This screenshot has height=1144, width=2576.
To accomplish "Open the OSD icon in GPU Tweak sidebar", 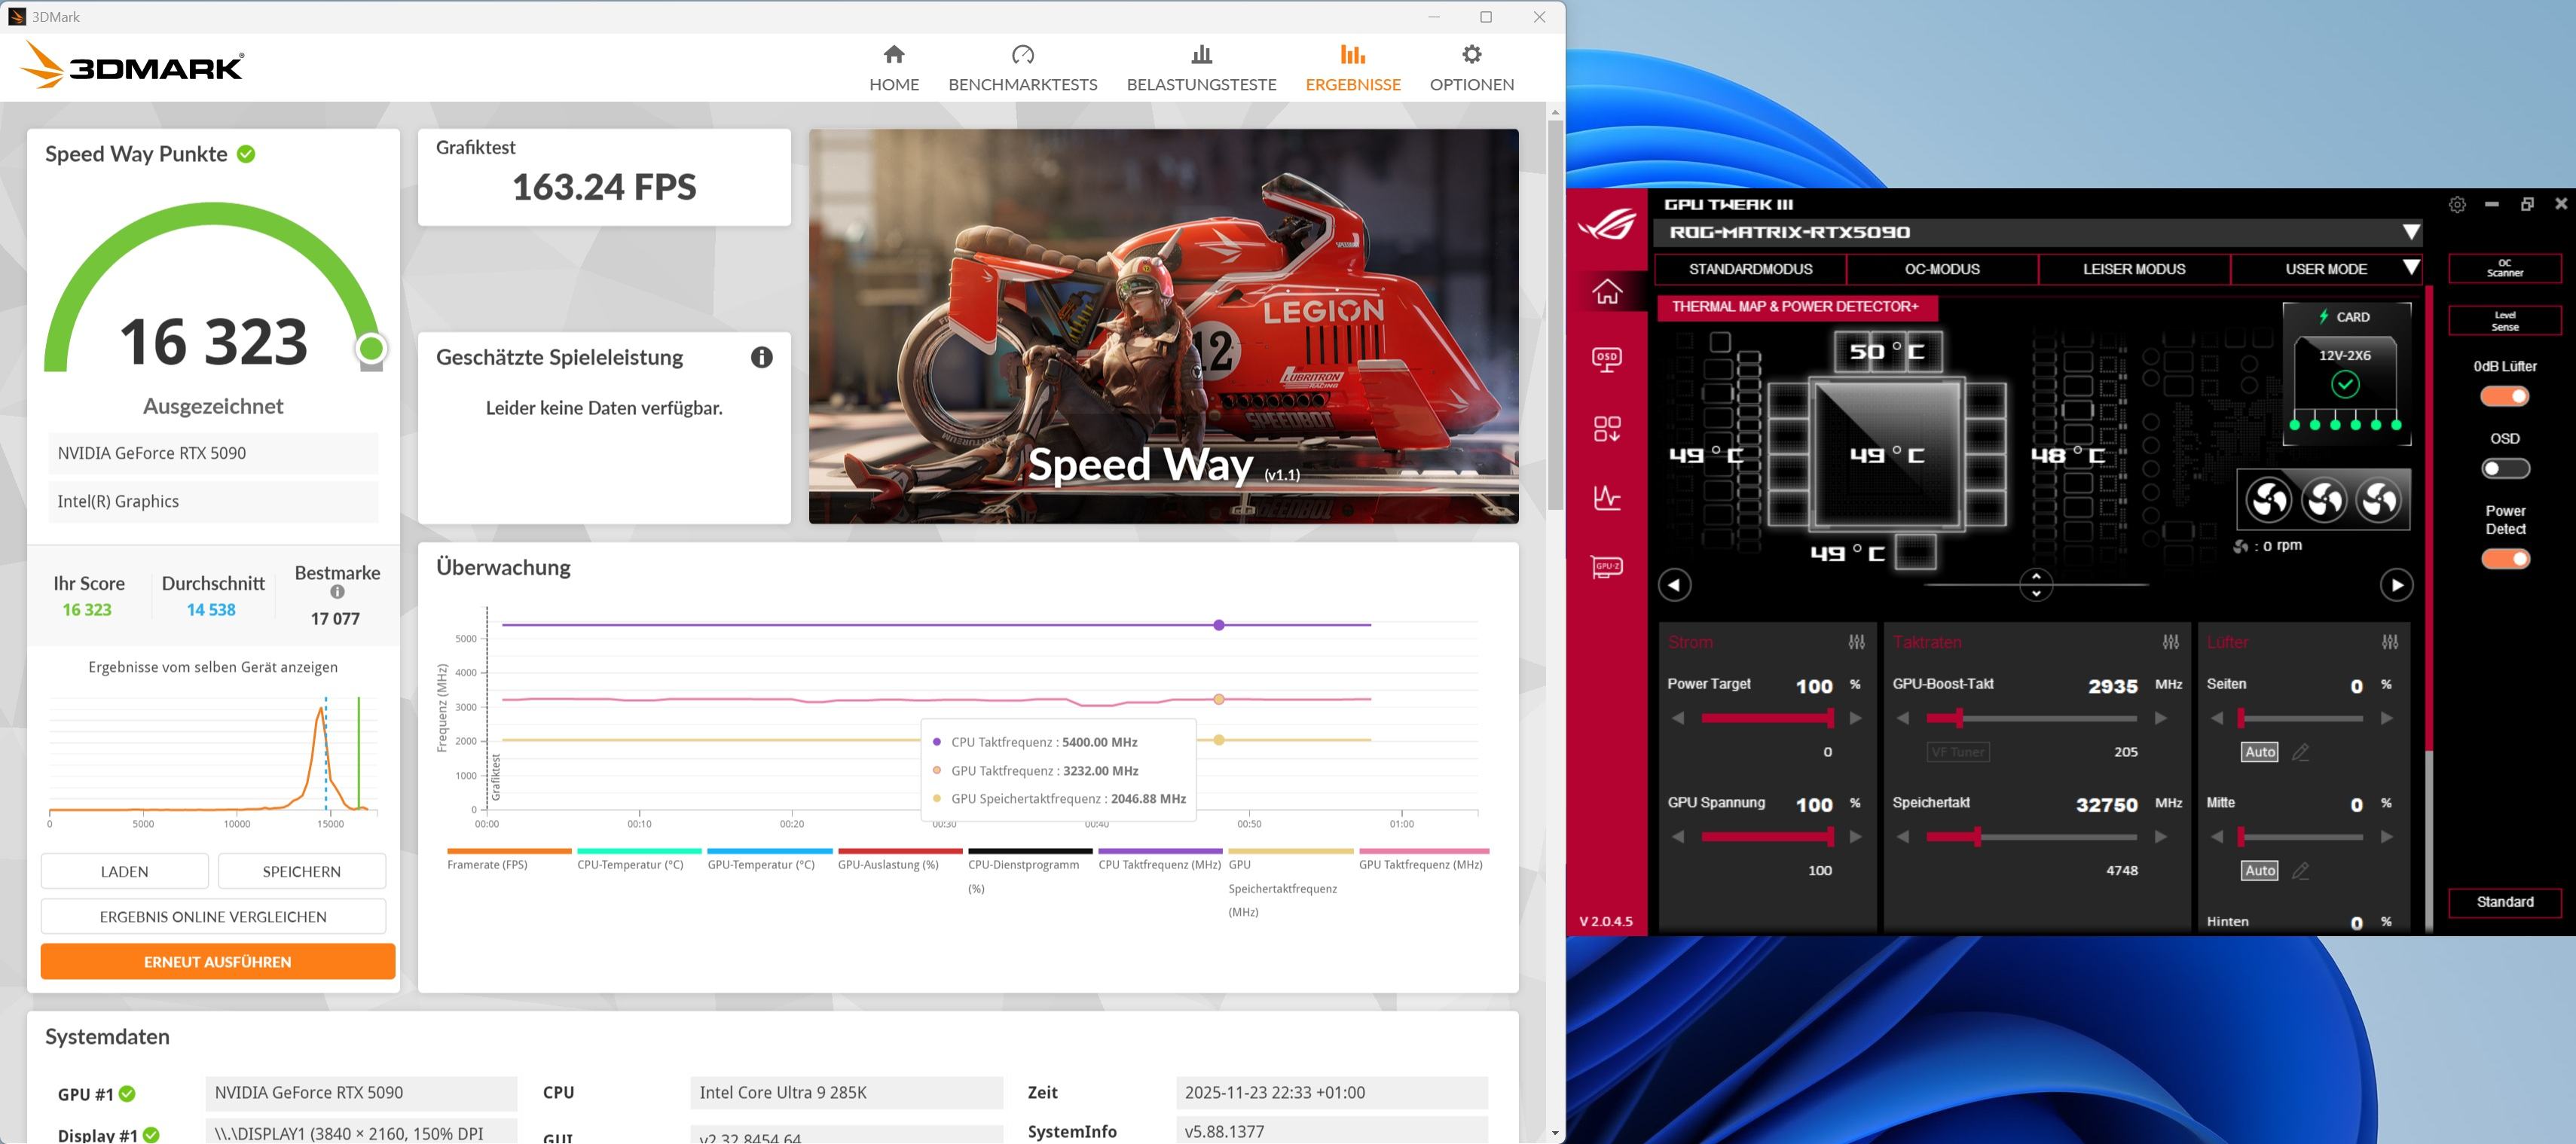I will click(x=1606, y=358).
